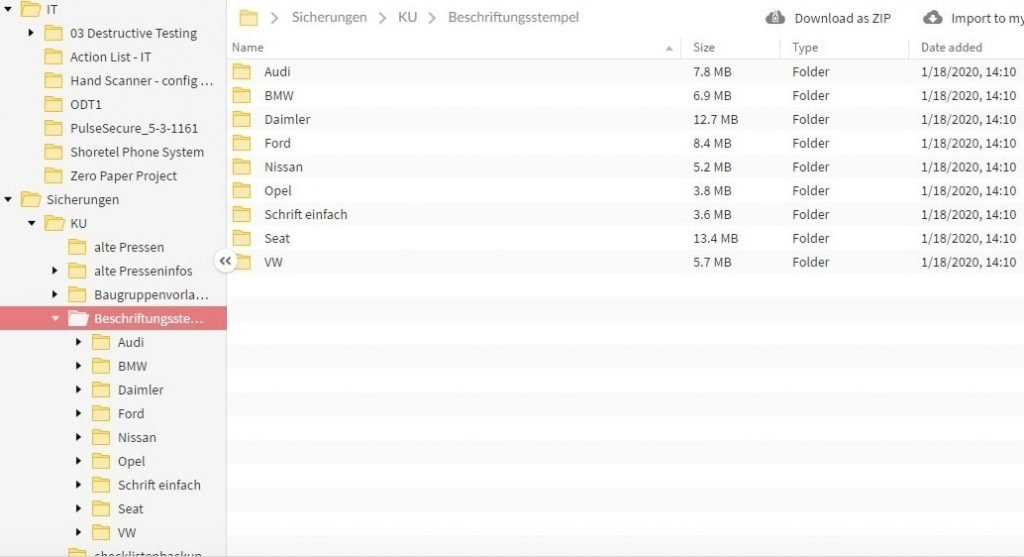The width and height of the screenshot is (1024, 557).
Task: Select PulseSecure_5-3-1161 in the tree
Action: pos(134,128)
